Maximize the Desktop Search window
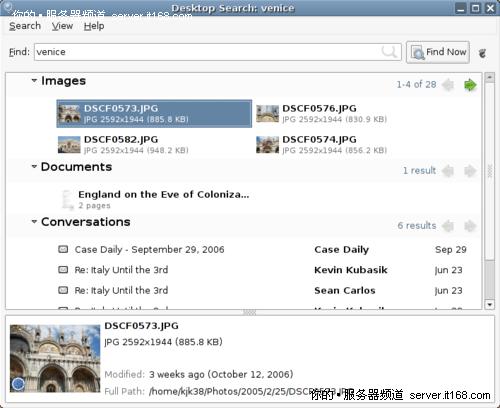Viewport: 500px width, 408px height. 475,8
